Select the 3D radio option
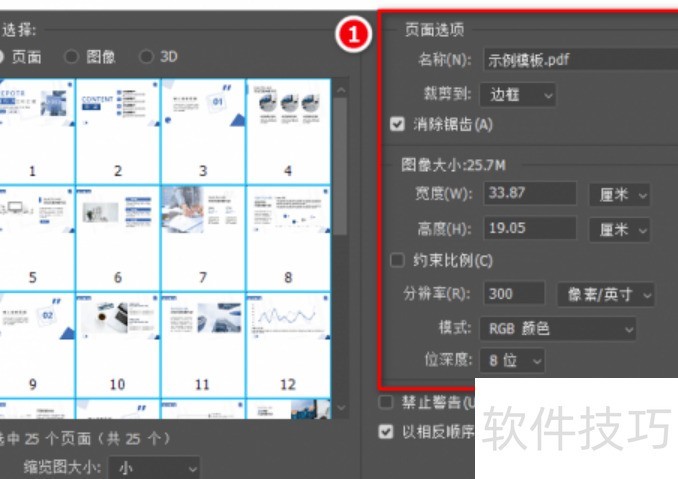This screenshot has width=678, height=479. click(x=146, y=57)
